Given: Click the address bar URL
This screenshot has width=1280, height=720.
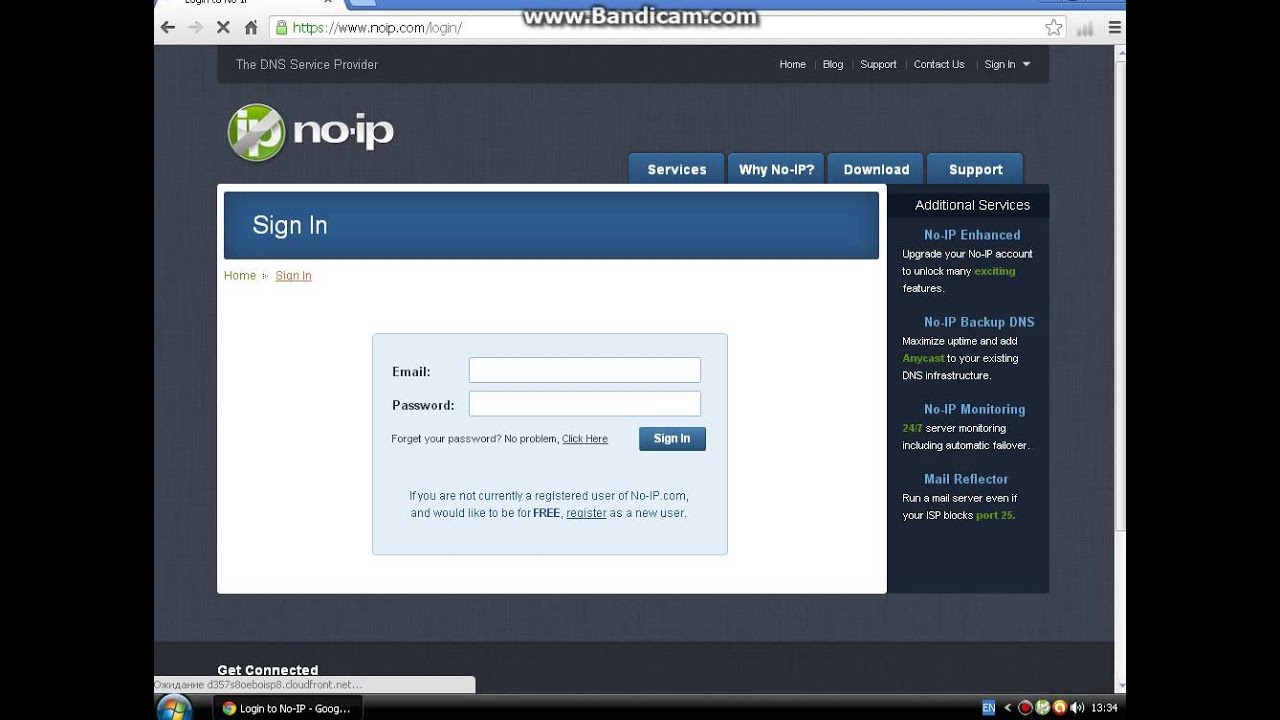Looking at the screenshot, I should pyautogui.click(x=377, y=28).
